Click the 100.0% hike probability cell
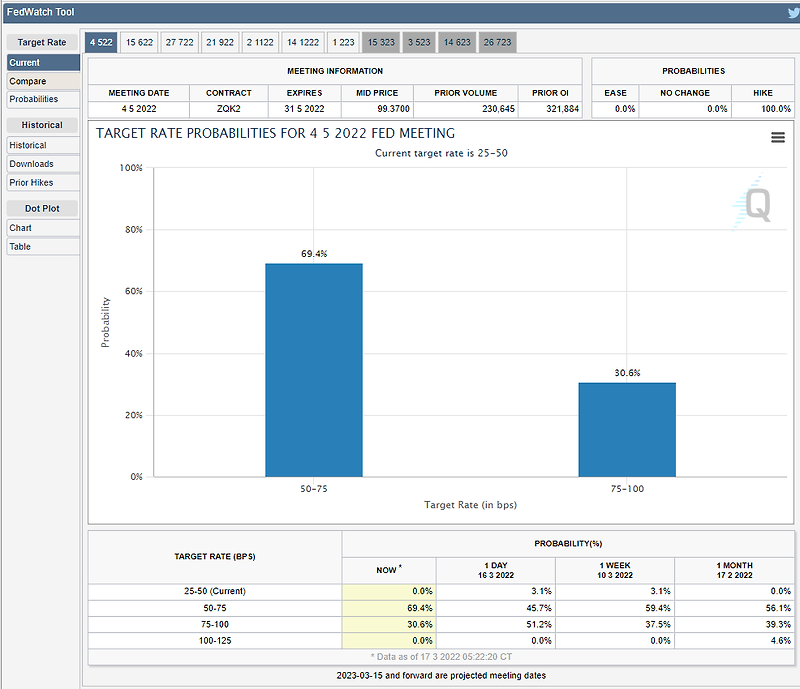Image resolution: width=800 pixels, height=689 pixels. click(x=763, y=109)
